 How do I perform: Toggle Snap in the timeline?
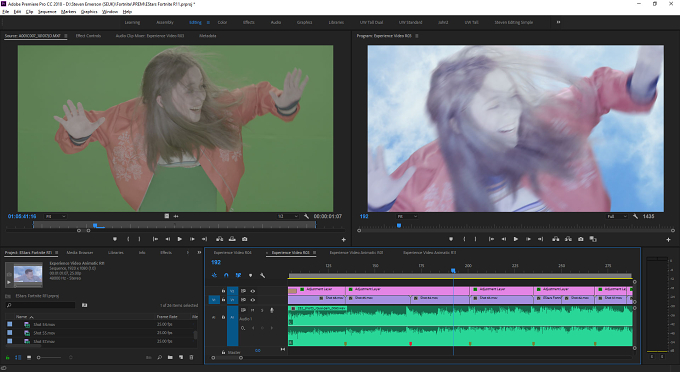point(226,275)
